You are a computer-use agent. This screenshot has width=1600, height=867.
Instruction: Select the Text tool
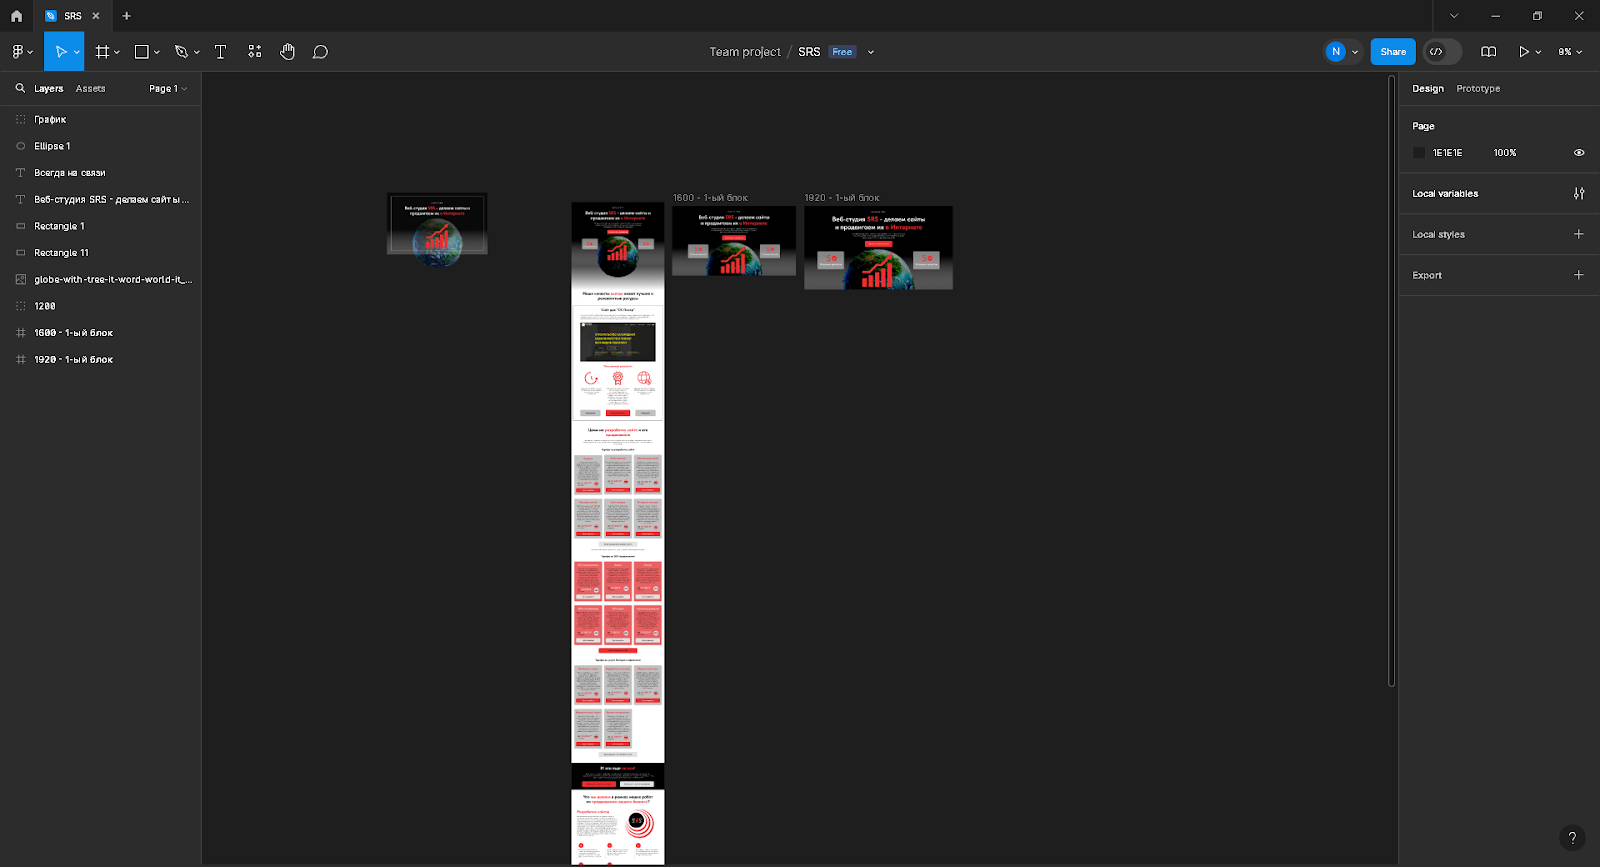(220, 52)
